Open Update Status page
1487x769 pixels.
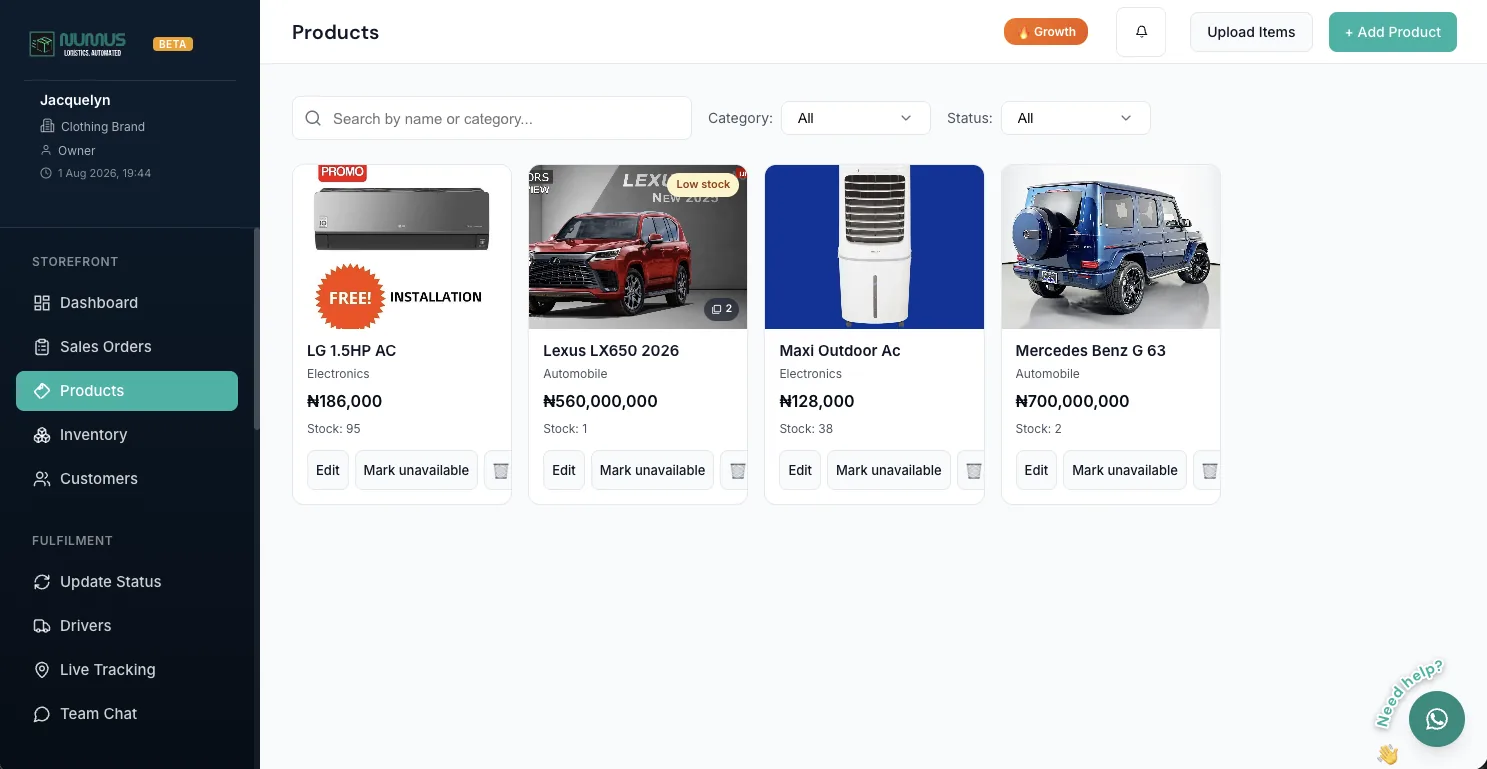[x=127, y=582]
